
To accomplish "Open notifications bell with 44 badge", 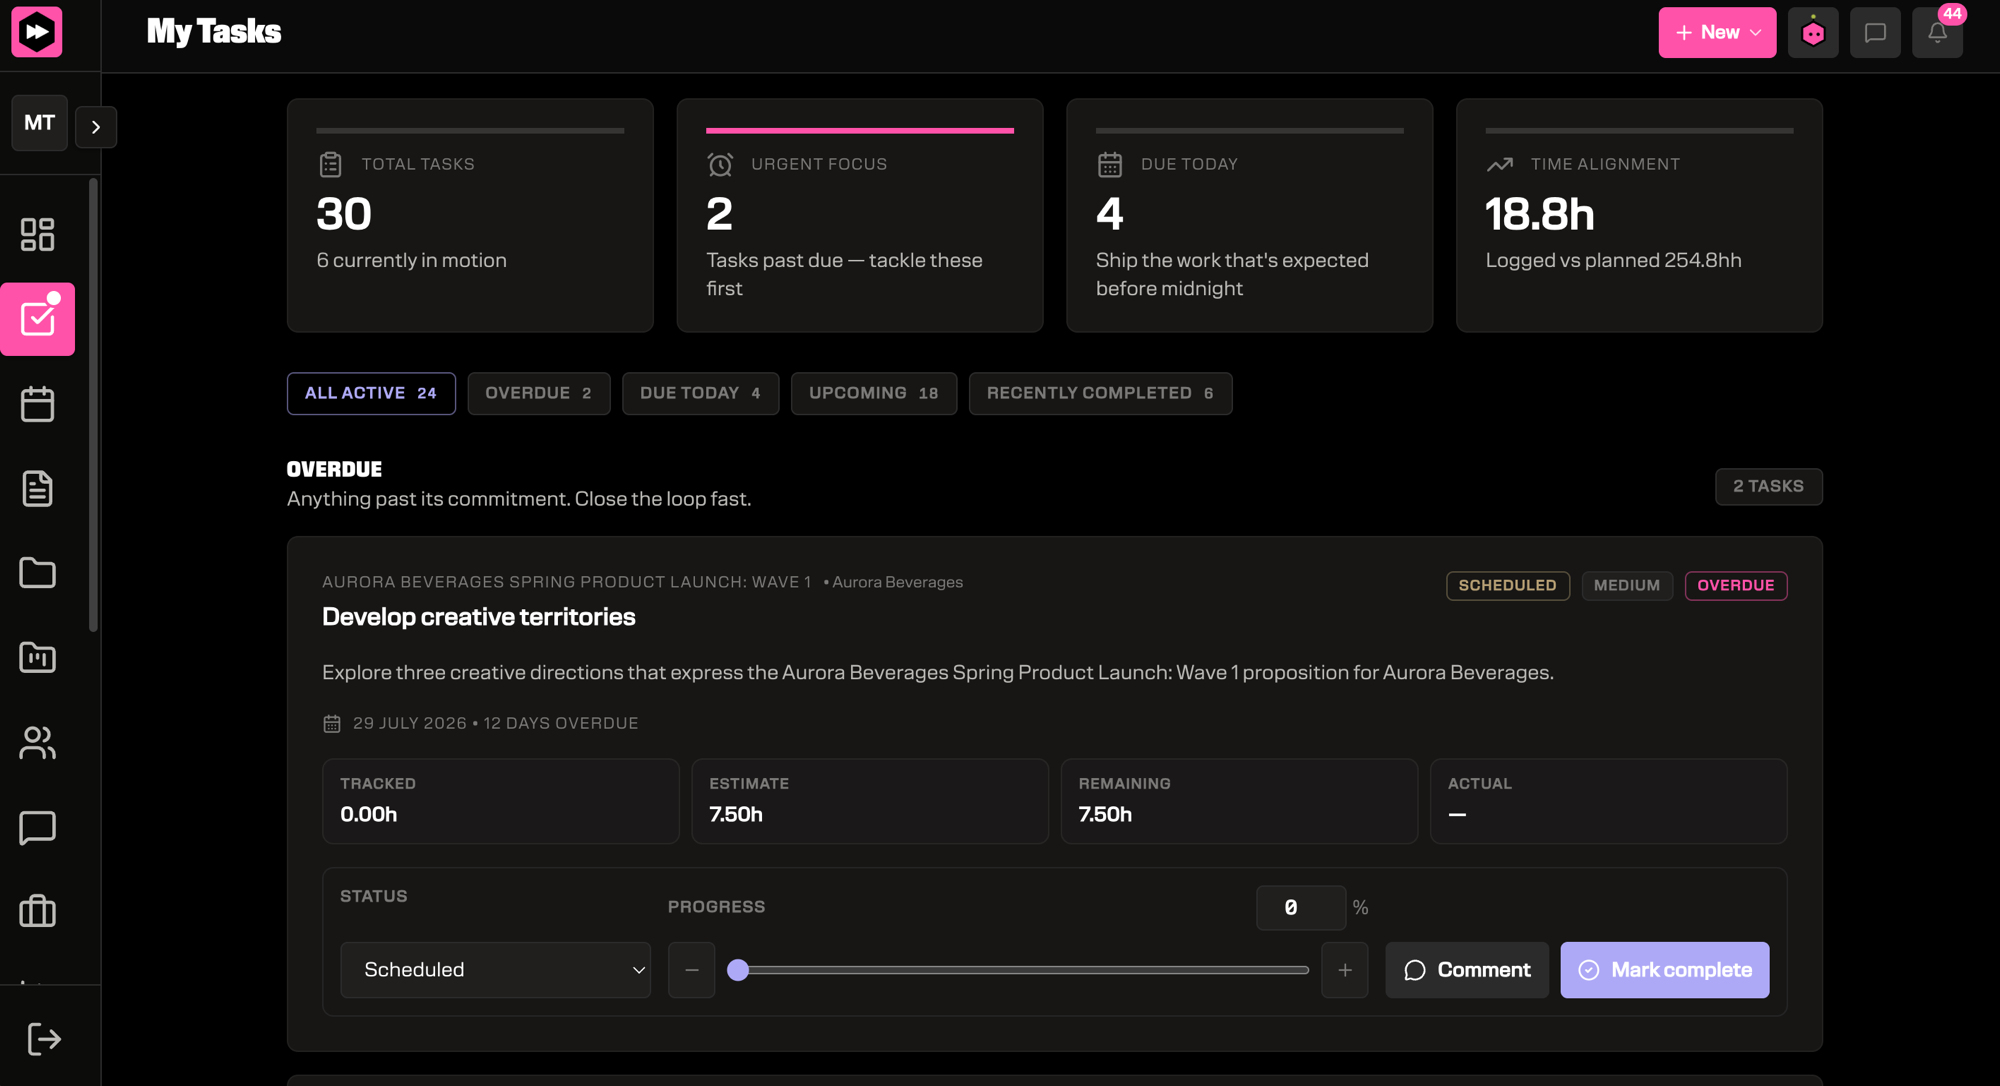I will click(x=1937, y=33).
